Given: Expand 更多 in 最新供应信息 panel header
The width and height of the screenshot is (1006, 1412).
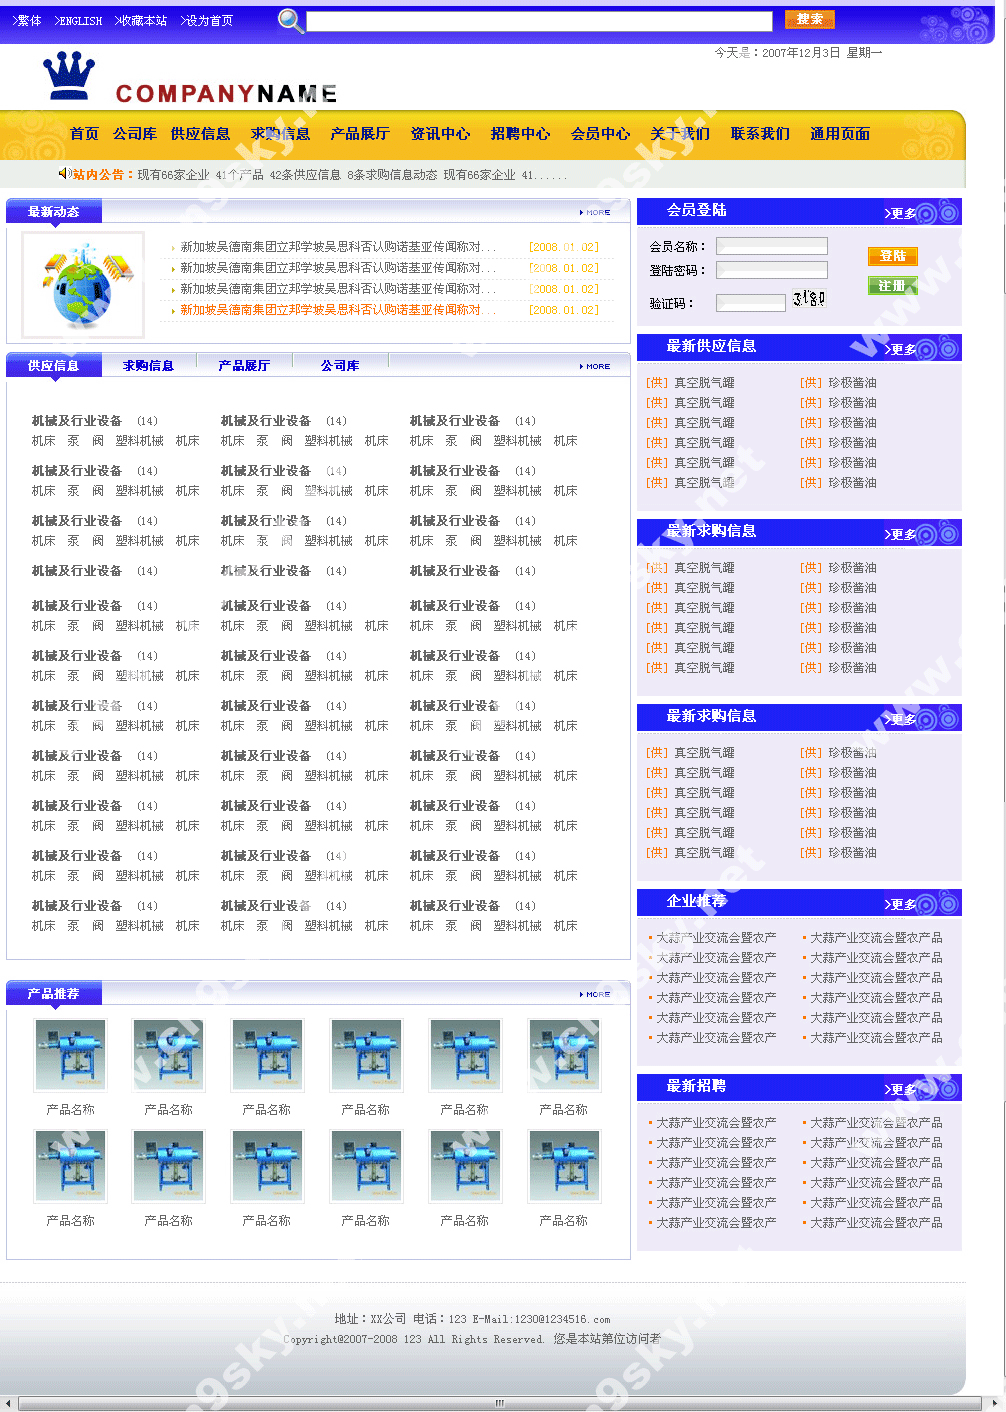Looking at the screenshot, I should pyautogui.click(x=900, y=349).
